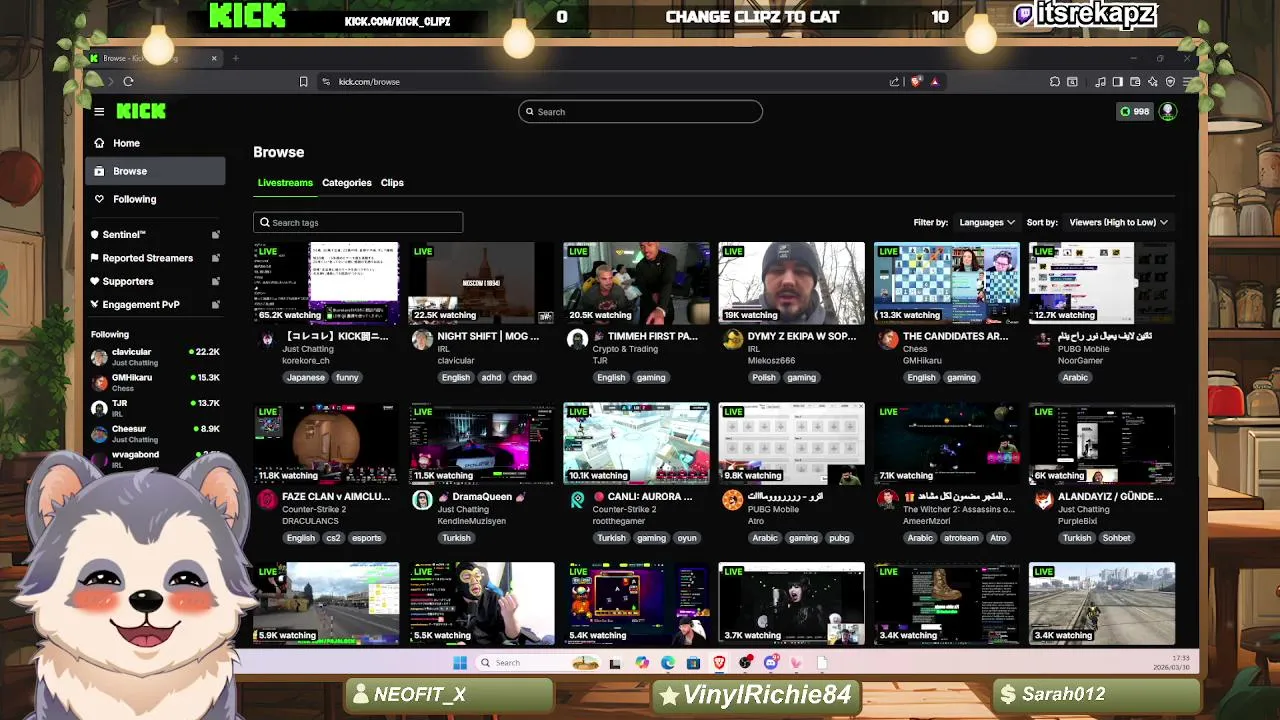Click the chad tag chip
This screenshot has height=720, width=1280.
(x=522, y=378)
